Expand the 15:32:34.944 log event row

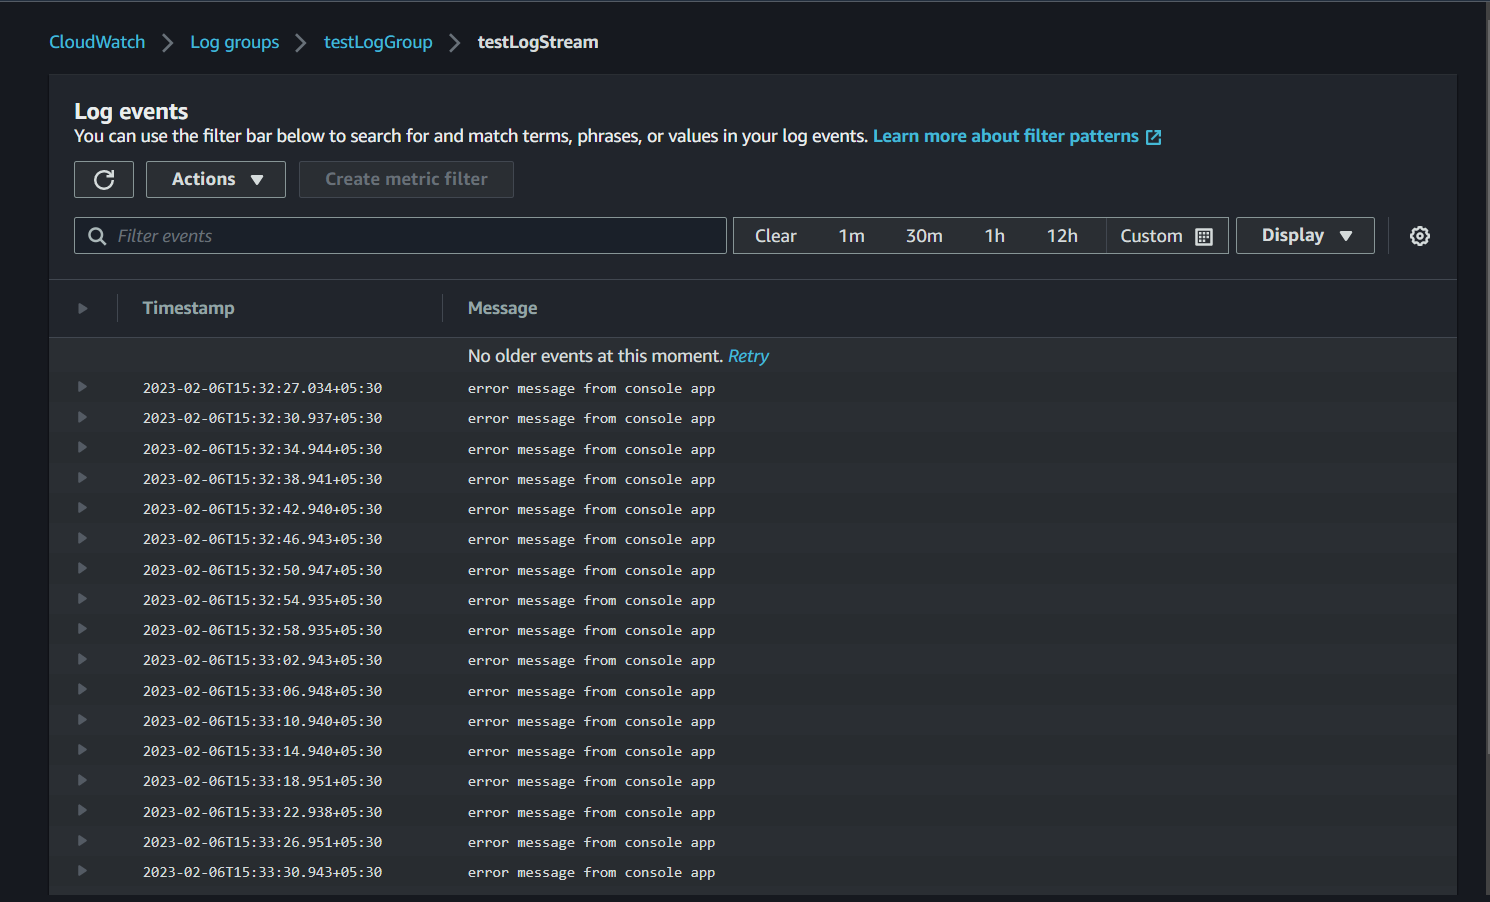(82, 447)
